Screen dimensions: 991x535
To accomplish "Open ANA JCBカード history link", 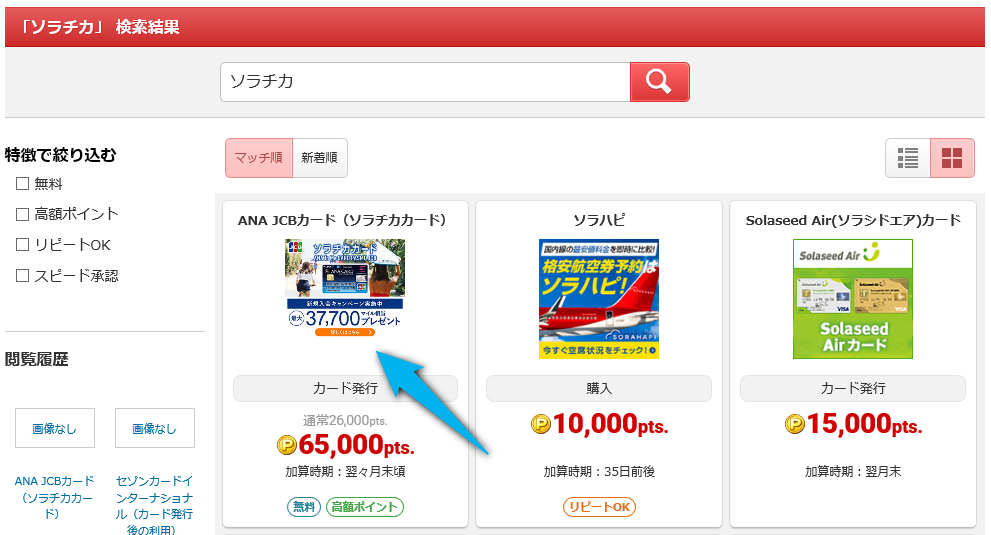I will pos(54,497).
